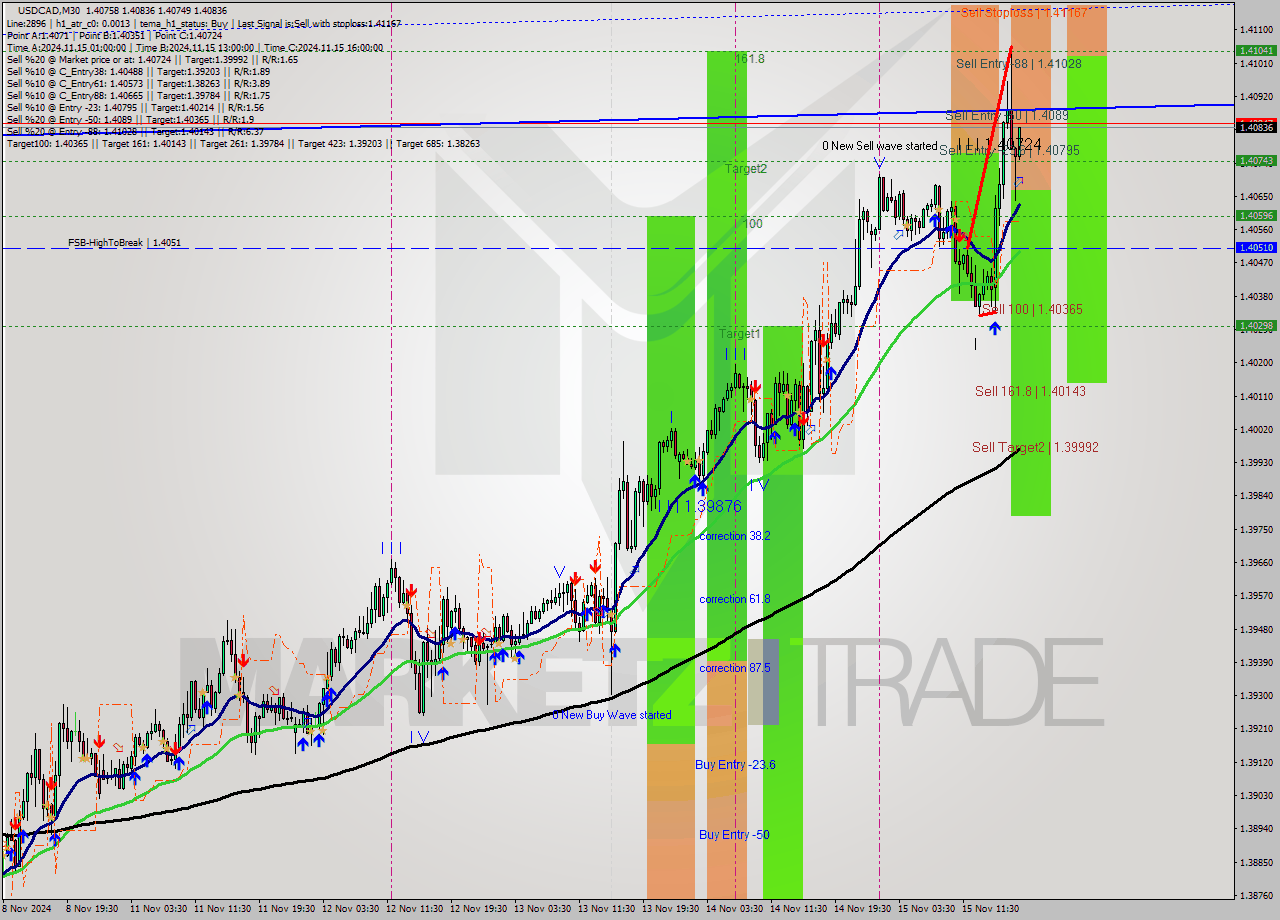
Task: Click the green 1.40298 price tag
Action: point(1256,325)
